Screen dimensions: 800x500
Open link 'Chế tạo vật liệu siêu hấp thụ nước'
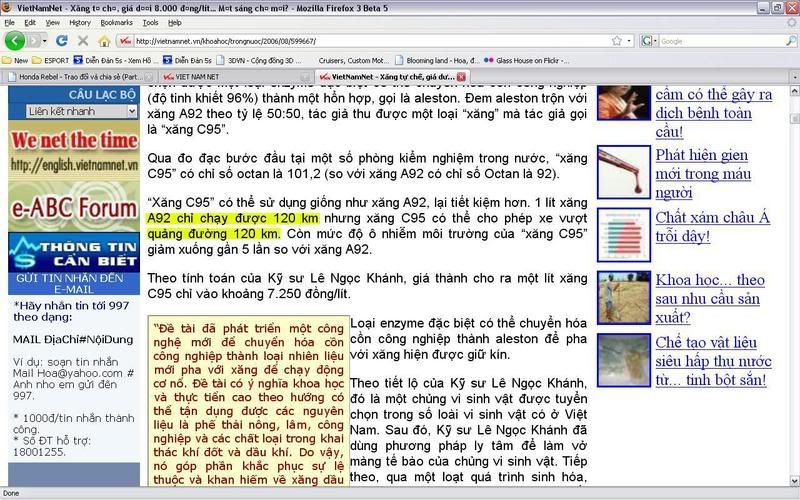coord(713,361)
